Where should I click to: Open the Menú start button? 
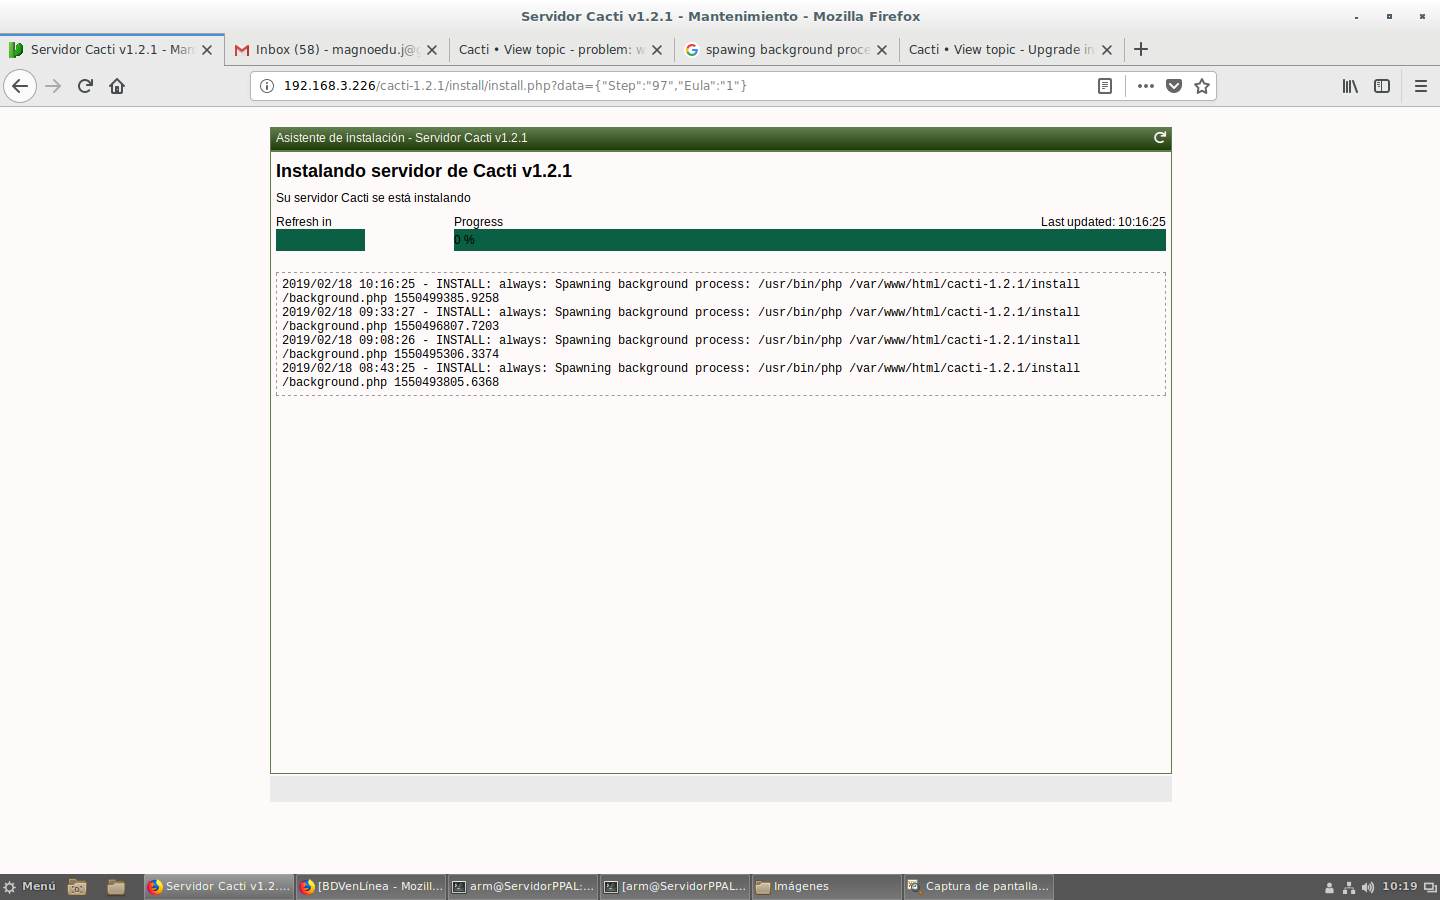tap(30, 886)
